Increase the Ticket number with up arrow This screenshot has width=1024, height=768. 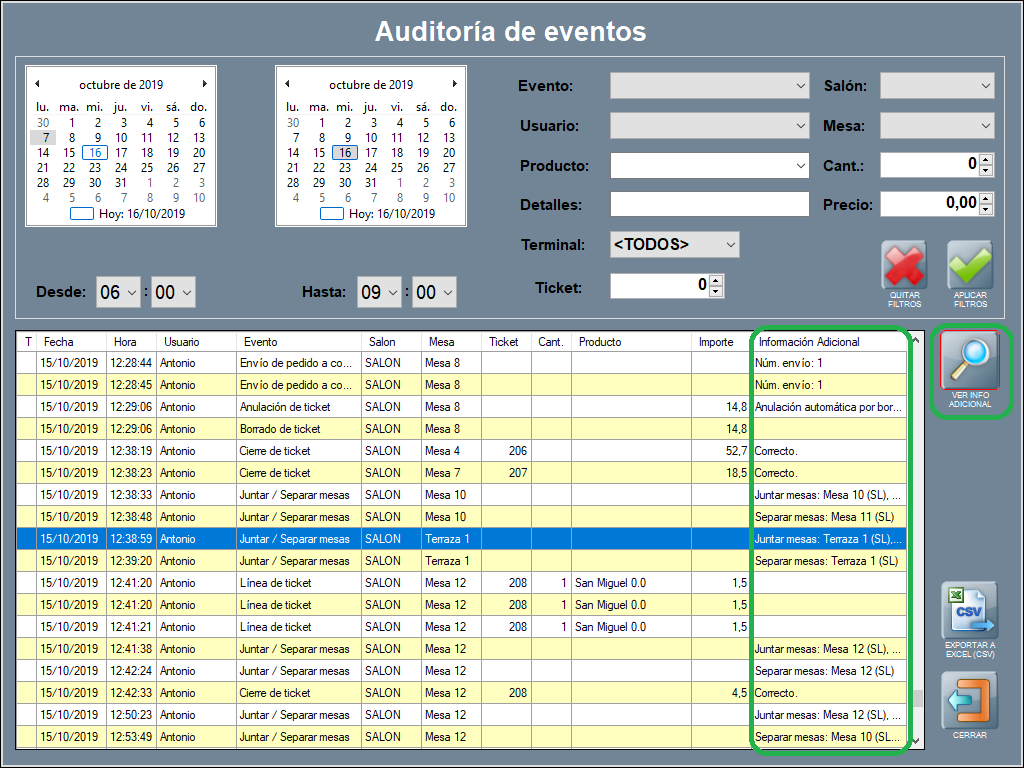[x=716, y=280]
